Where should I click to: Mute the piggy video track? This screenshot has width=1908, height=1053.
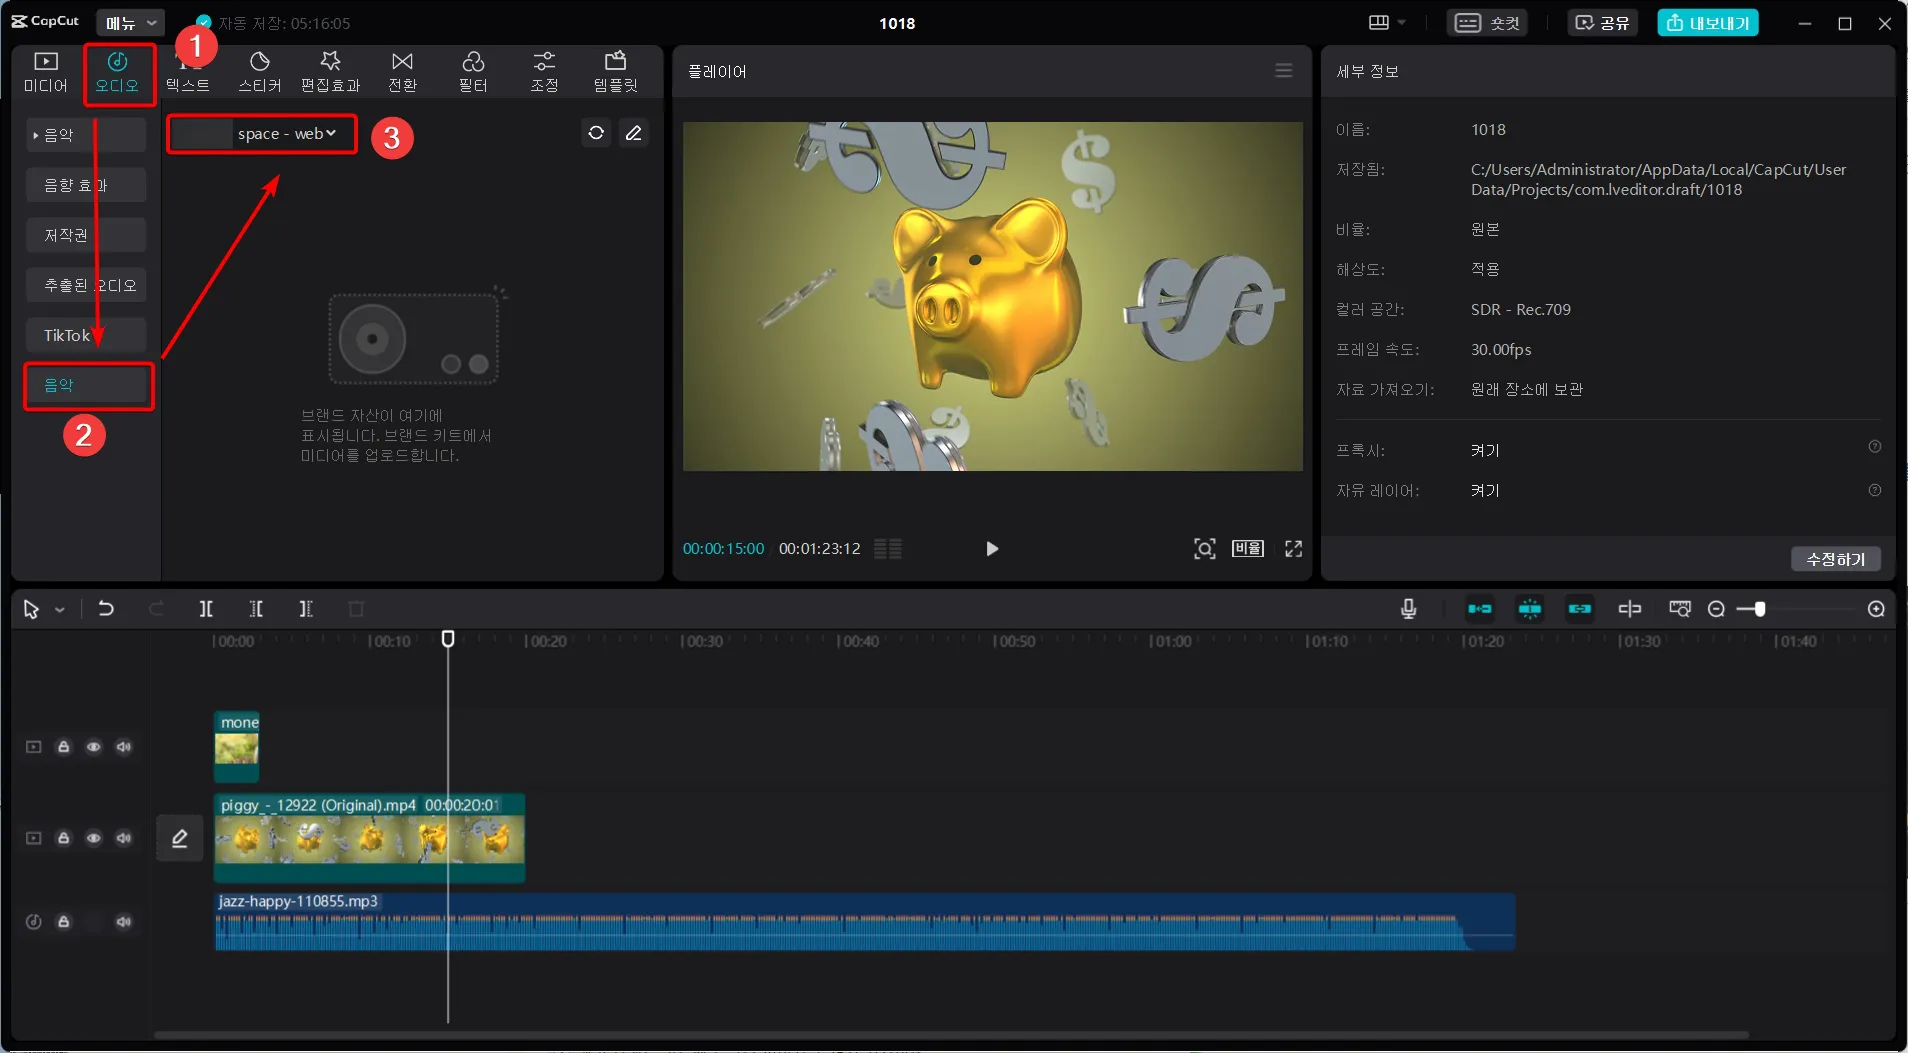[123, 838]
